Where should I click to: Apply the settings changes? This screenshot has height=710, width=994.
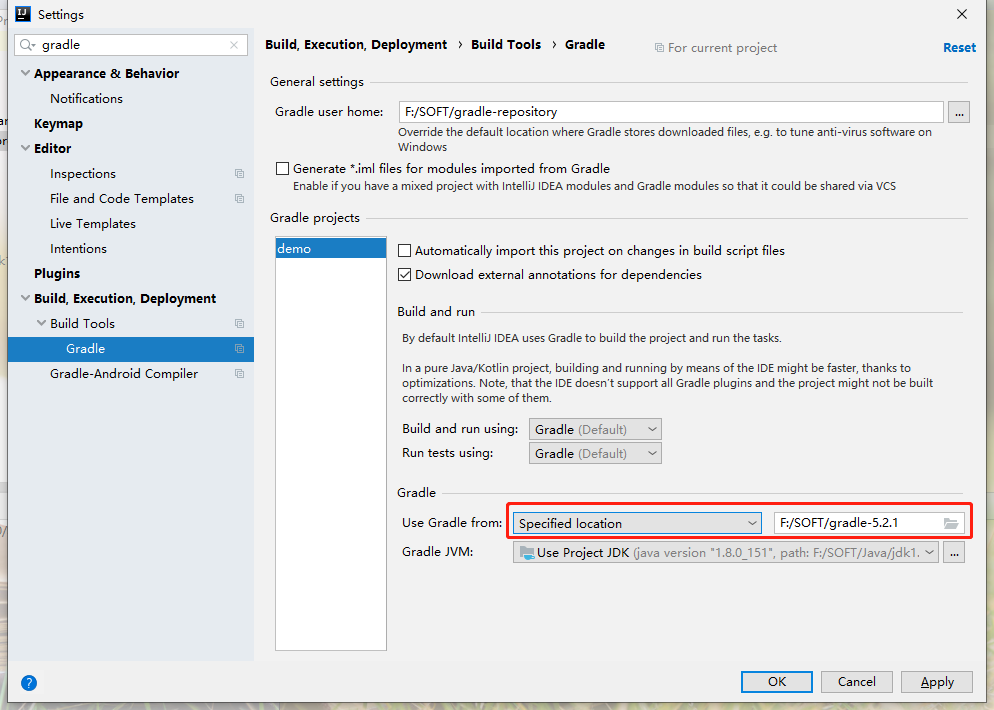pos(936,681)
